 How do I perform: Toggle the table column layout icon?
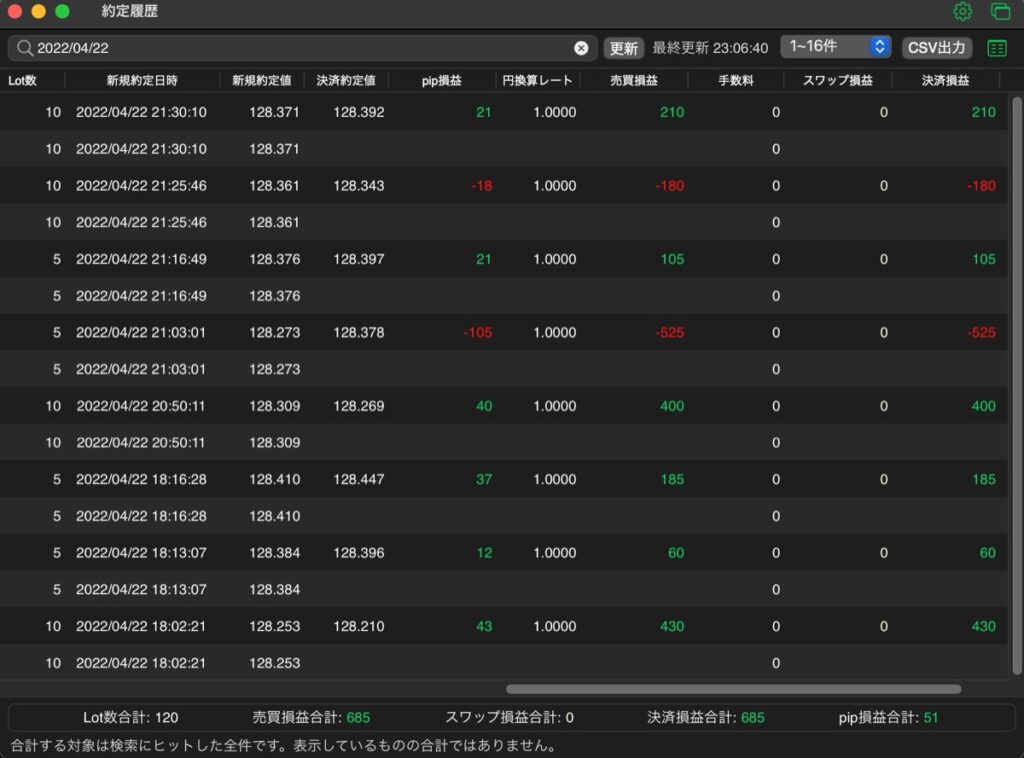[x=997, y=48]
